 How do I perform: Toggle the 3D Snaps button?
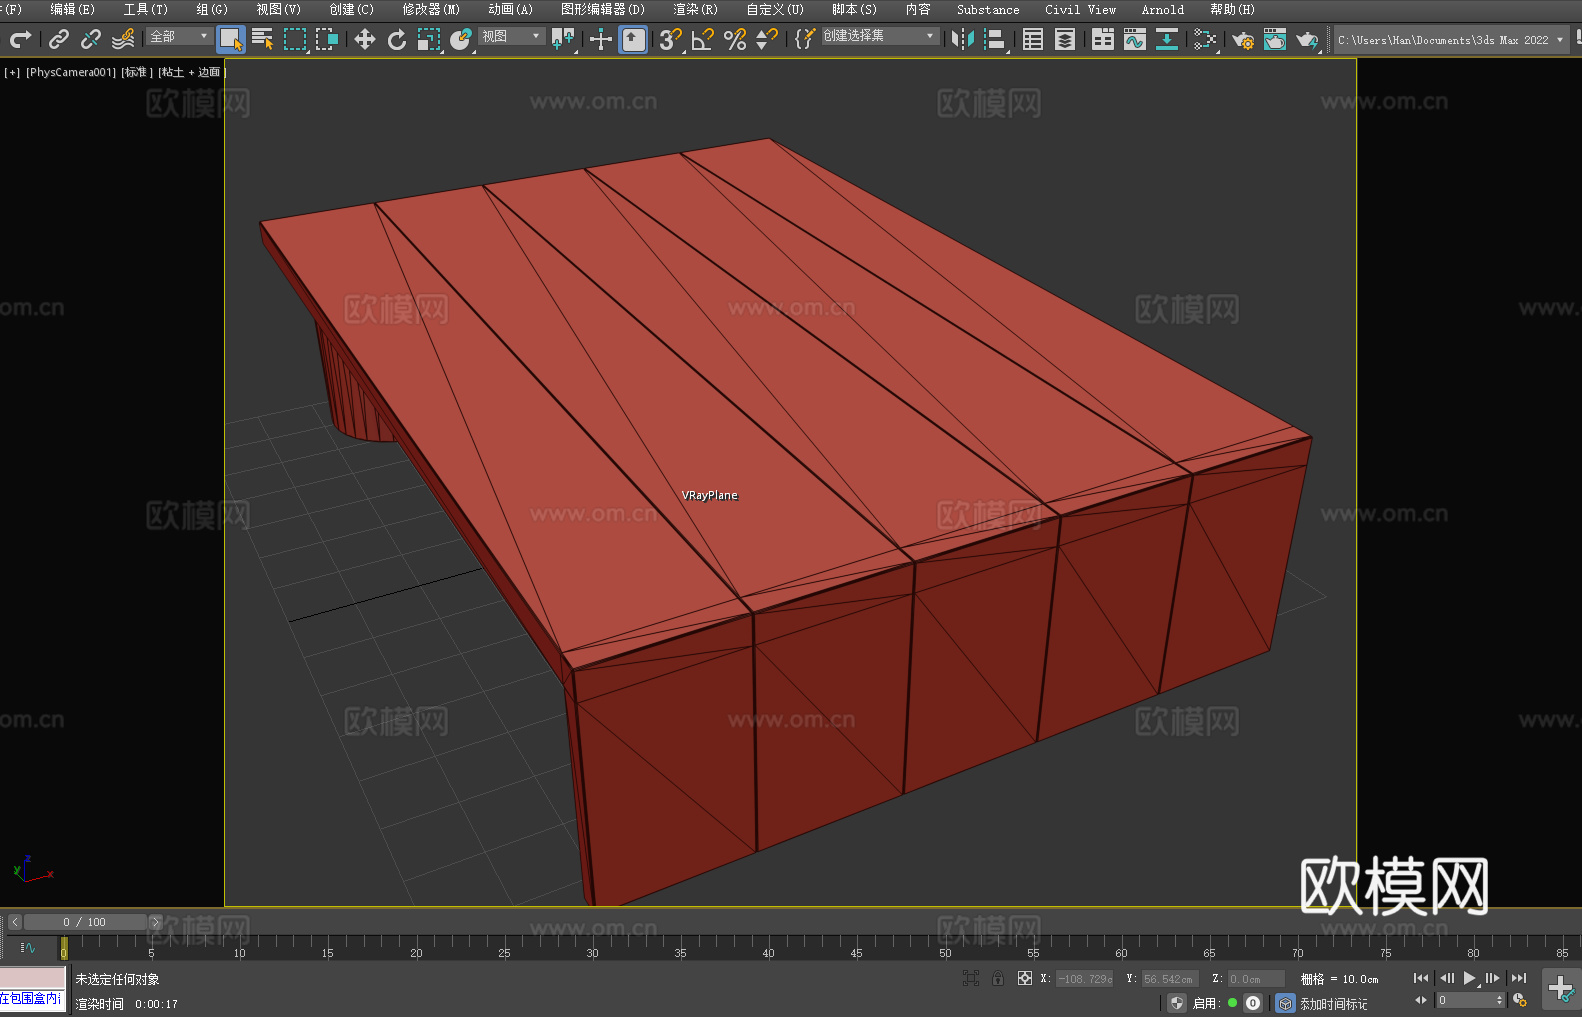(671, 39)
